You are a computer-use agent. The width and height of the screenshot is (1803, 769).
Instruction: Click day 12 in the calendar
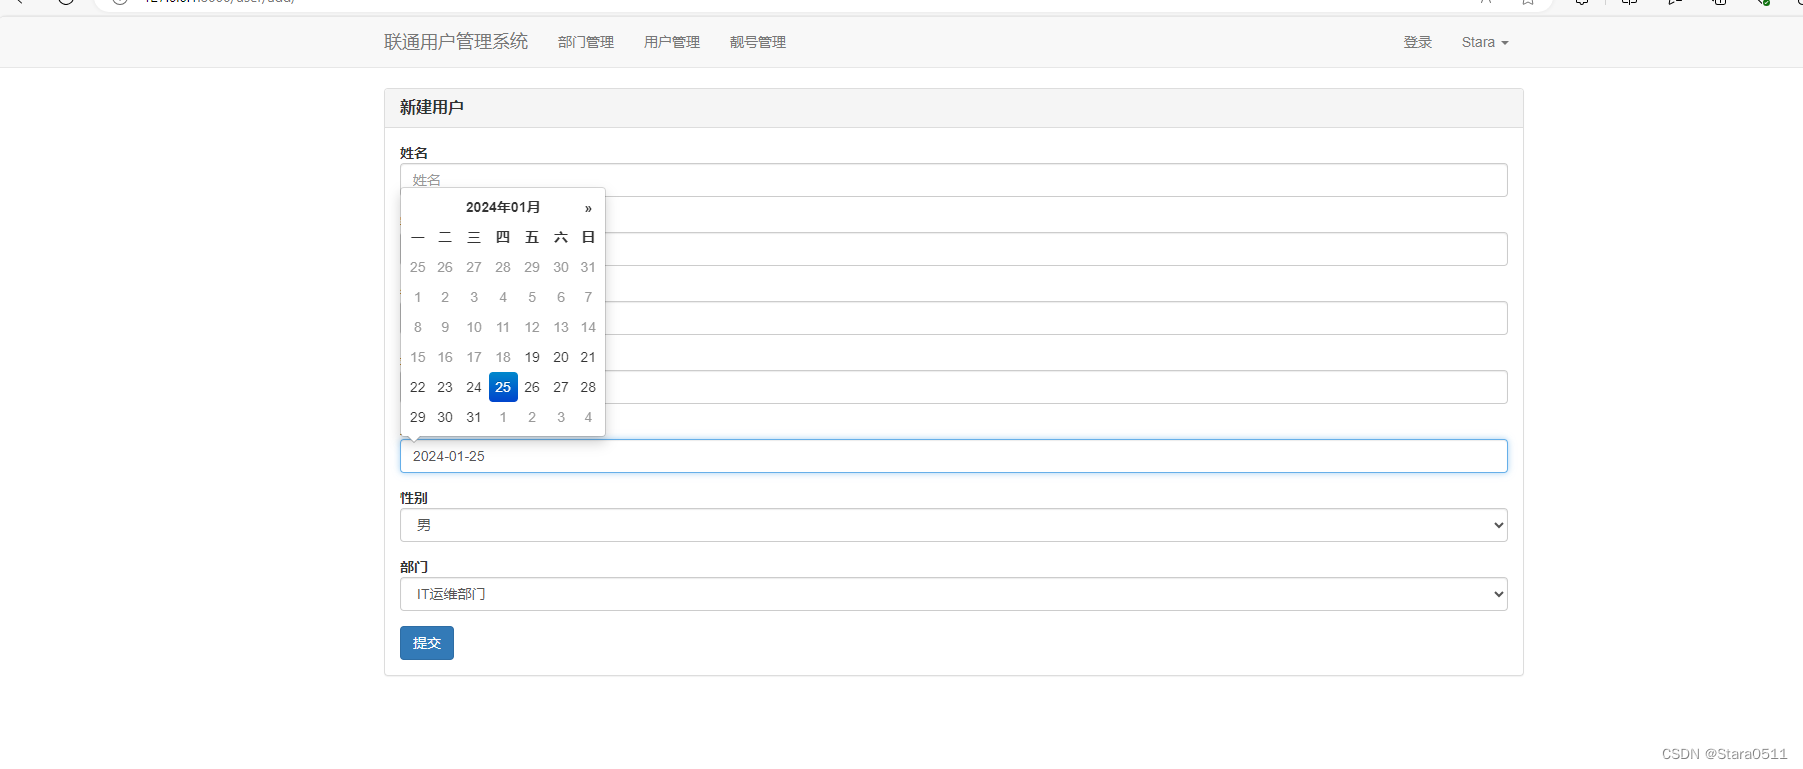click(532, 327)
